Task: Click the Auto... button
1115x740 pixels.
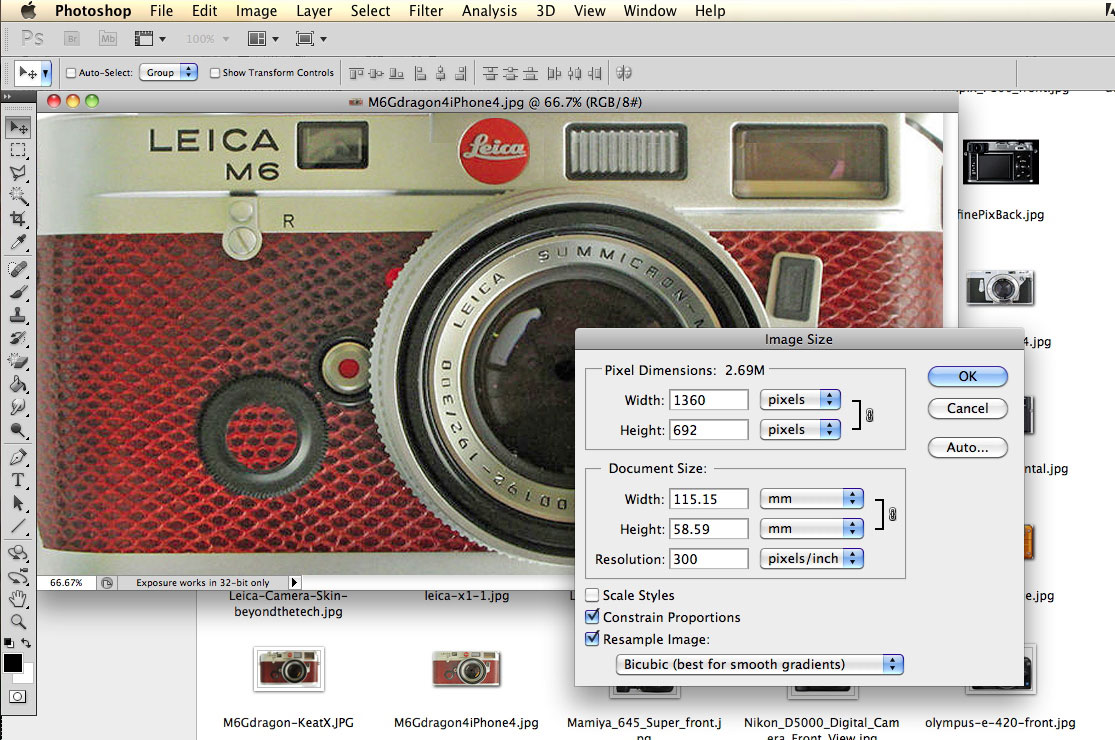Action: click(968, 447)
